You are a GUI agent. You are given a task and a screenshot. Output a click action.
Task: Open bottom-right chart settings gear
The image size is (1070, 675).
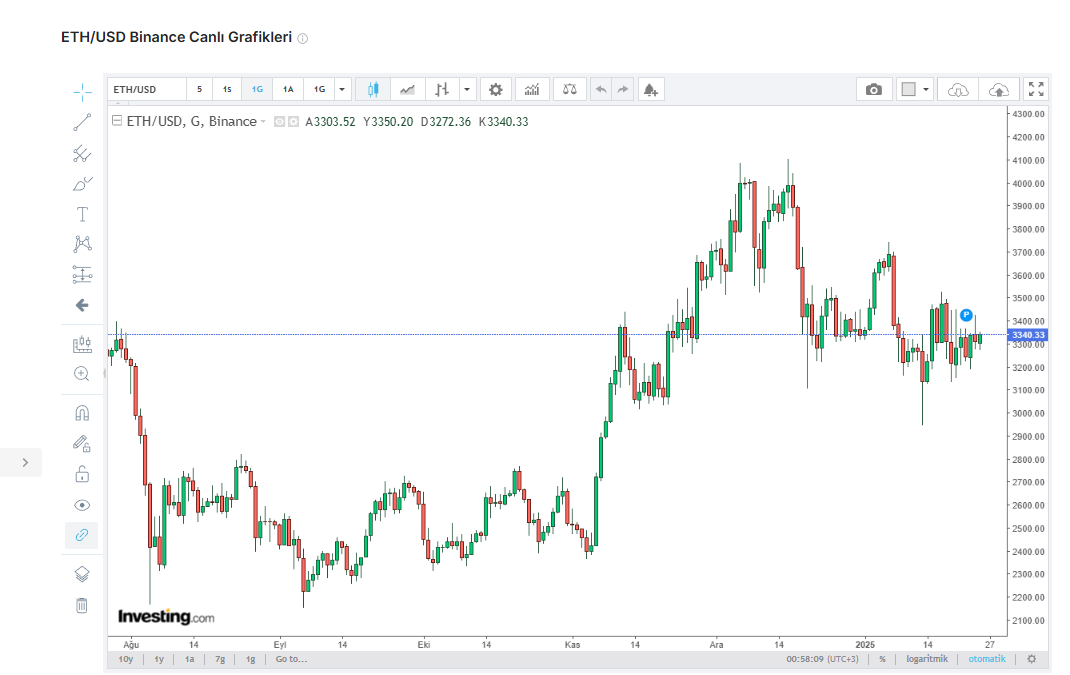1032,659
